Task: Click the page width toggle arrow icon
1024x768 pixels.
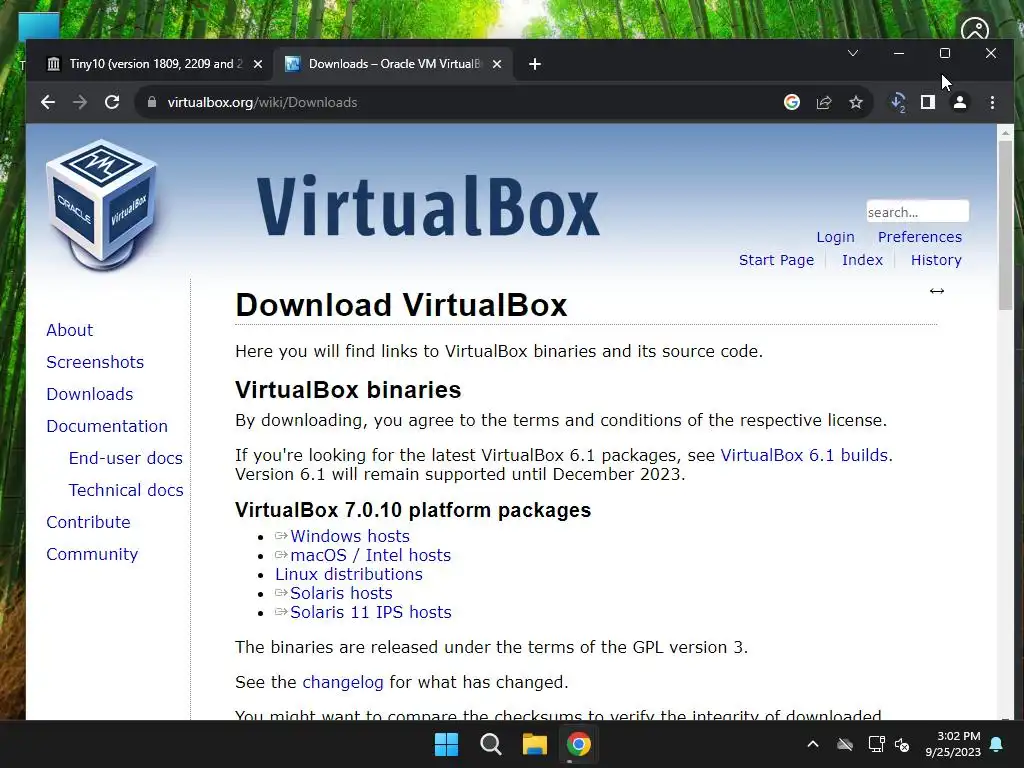Action: point(936,291)
